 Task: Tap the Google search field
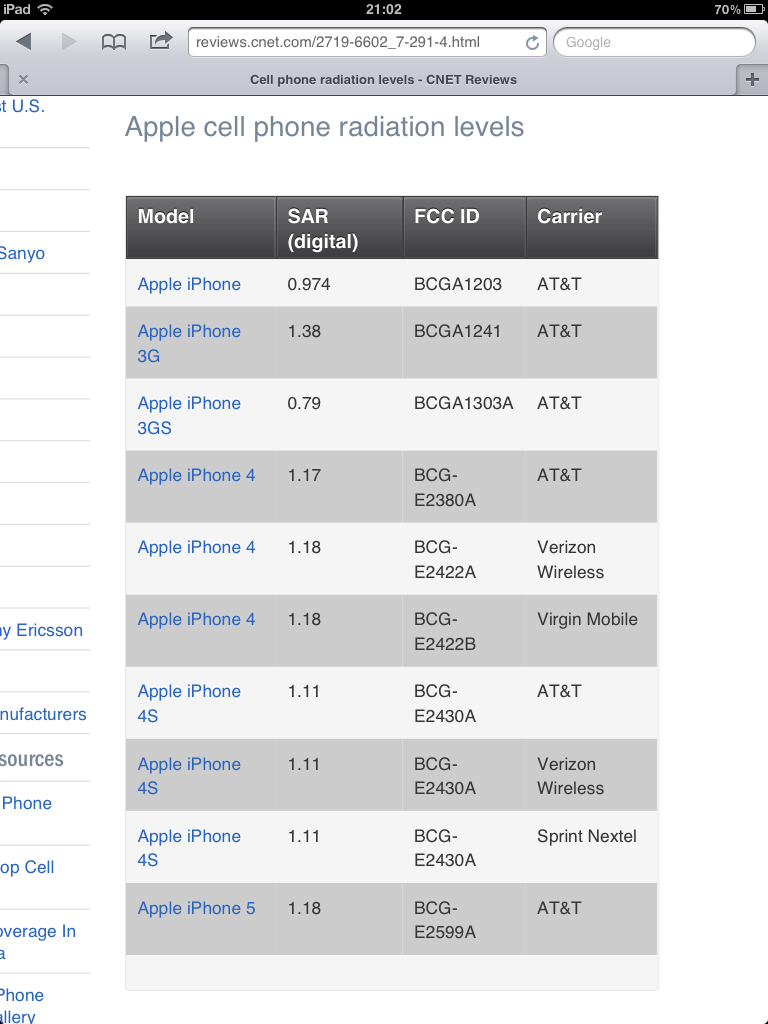[x=654, y=42]
